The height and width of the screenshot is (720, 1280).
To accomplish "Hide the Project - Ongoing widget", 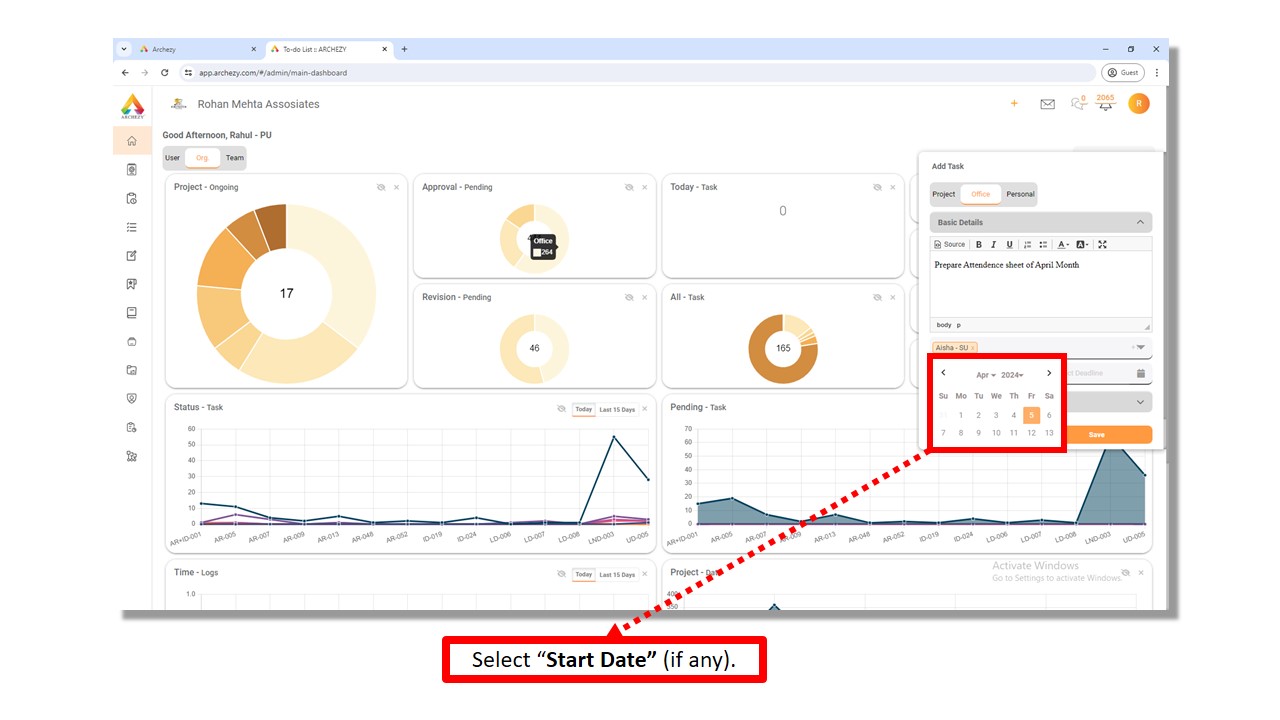I will point(381,187).
